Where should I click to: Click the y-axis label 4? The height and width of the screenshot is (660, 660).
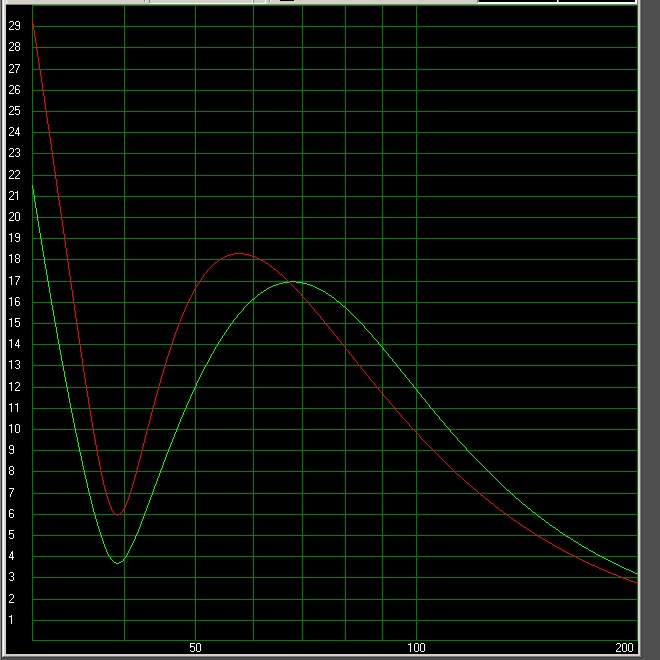click(x=11, y=556)
